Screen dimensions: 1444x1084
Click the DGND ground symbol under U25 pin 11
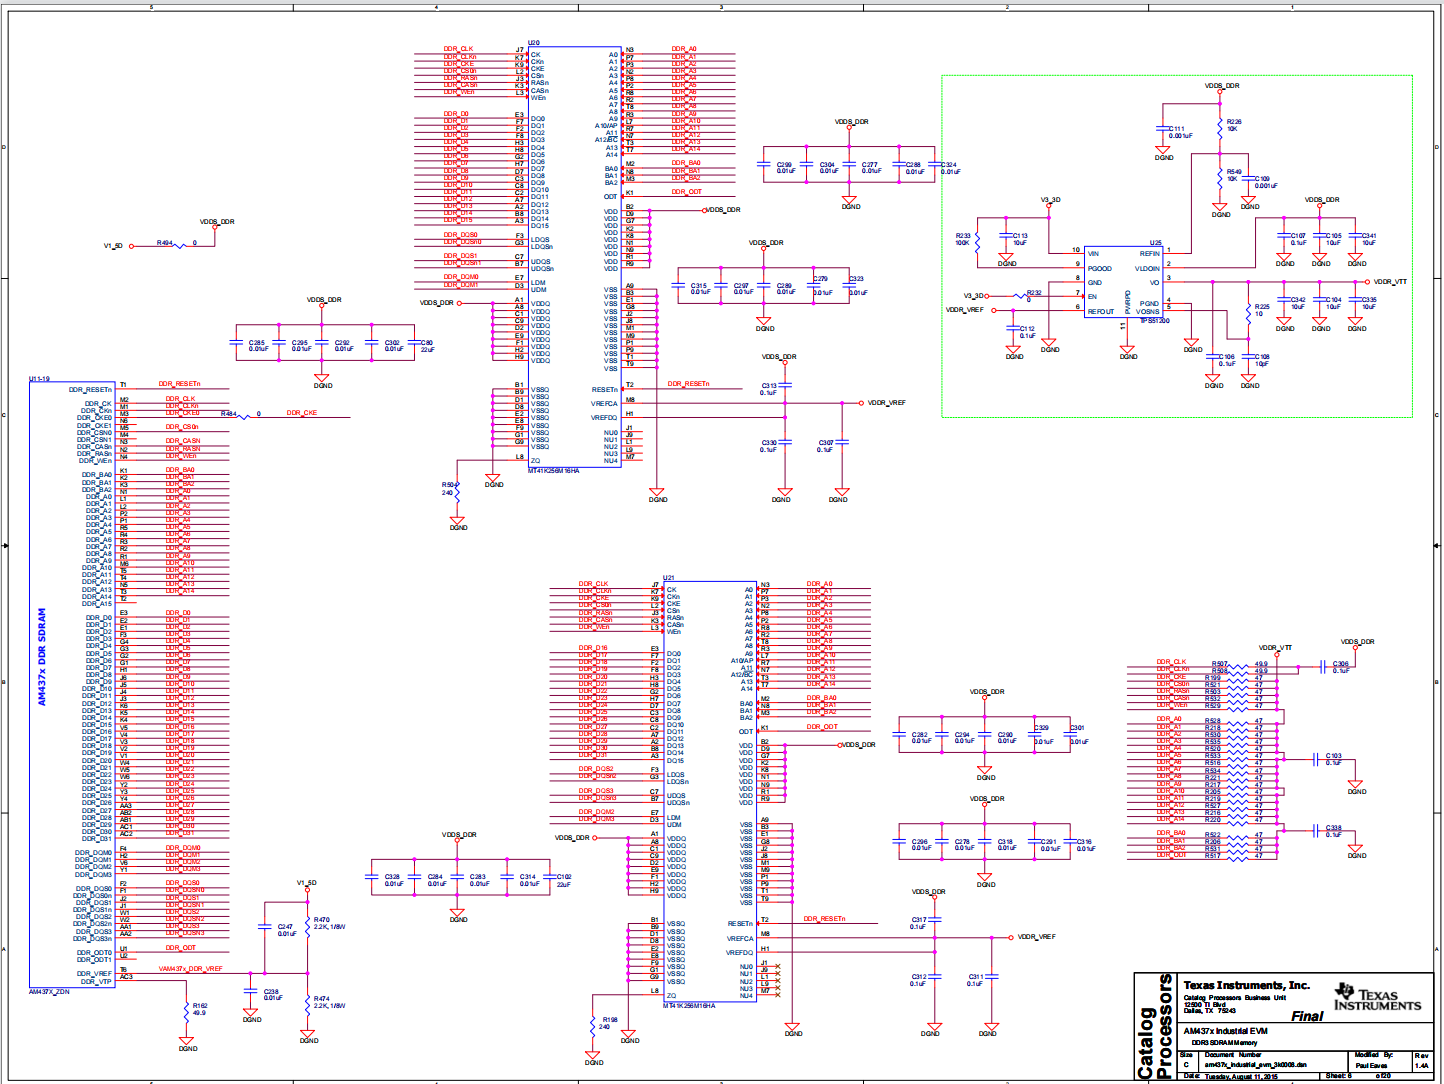[x=1128, y=350]
